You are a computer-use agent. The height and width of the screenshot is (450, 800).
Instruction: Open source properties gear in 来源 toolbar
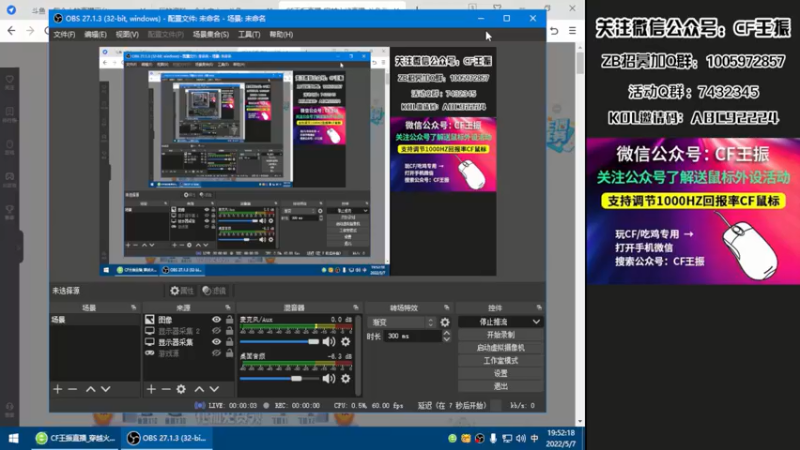coord(181,389)
